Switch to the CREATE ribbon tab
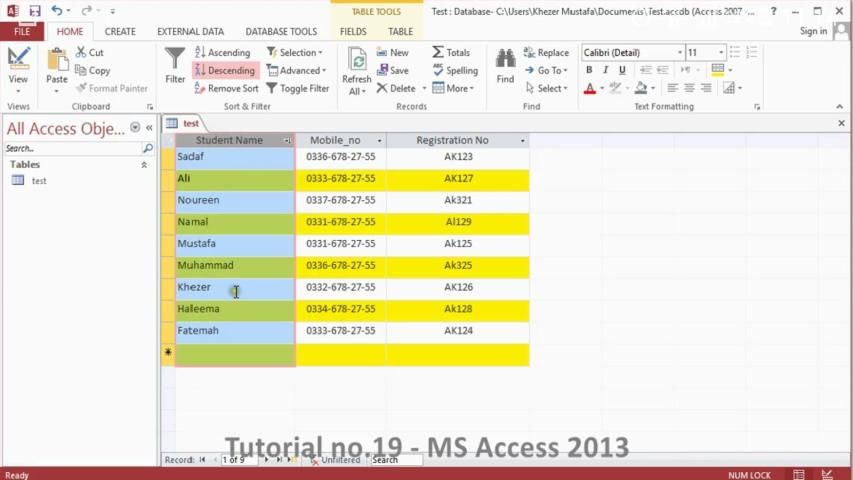853x480 pixels. 120,31
